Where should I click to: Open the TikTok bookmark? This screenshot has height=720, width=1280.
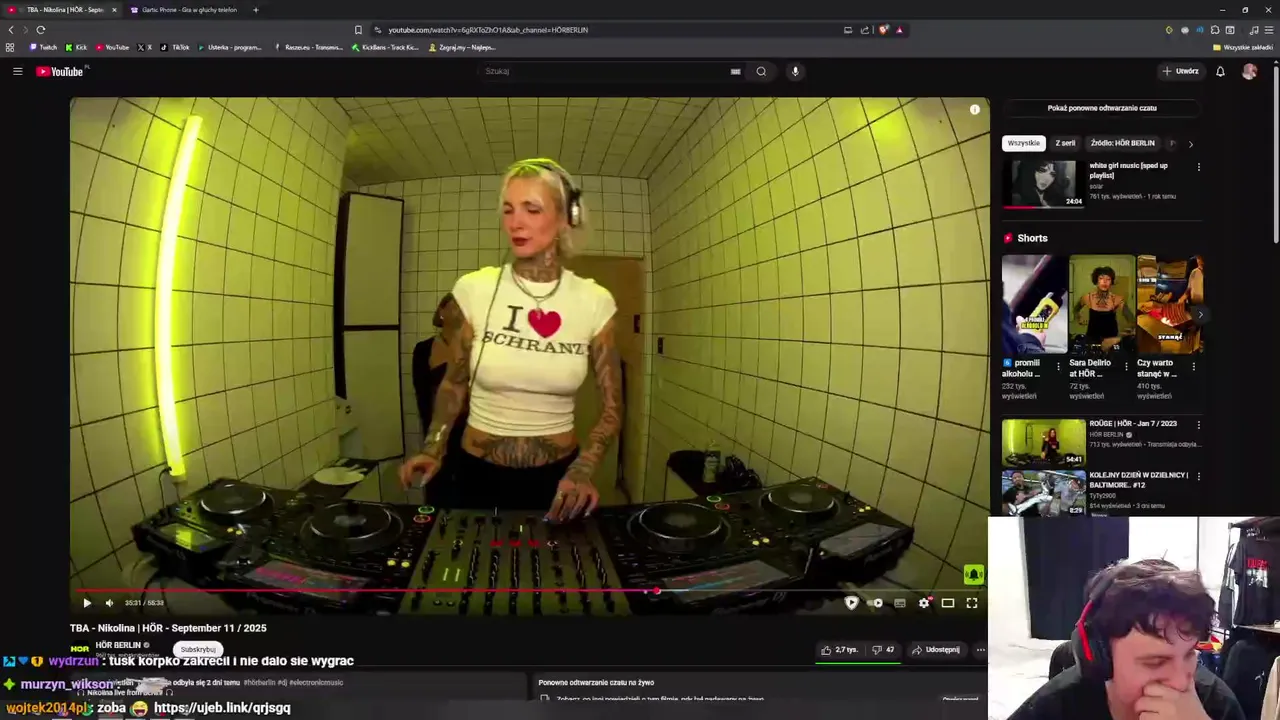[x=175, y=47]
